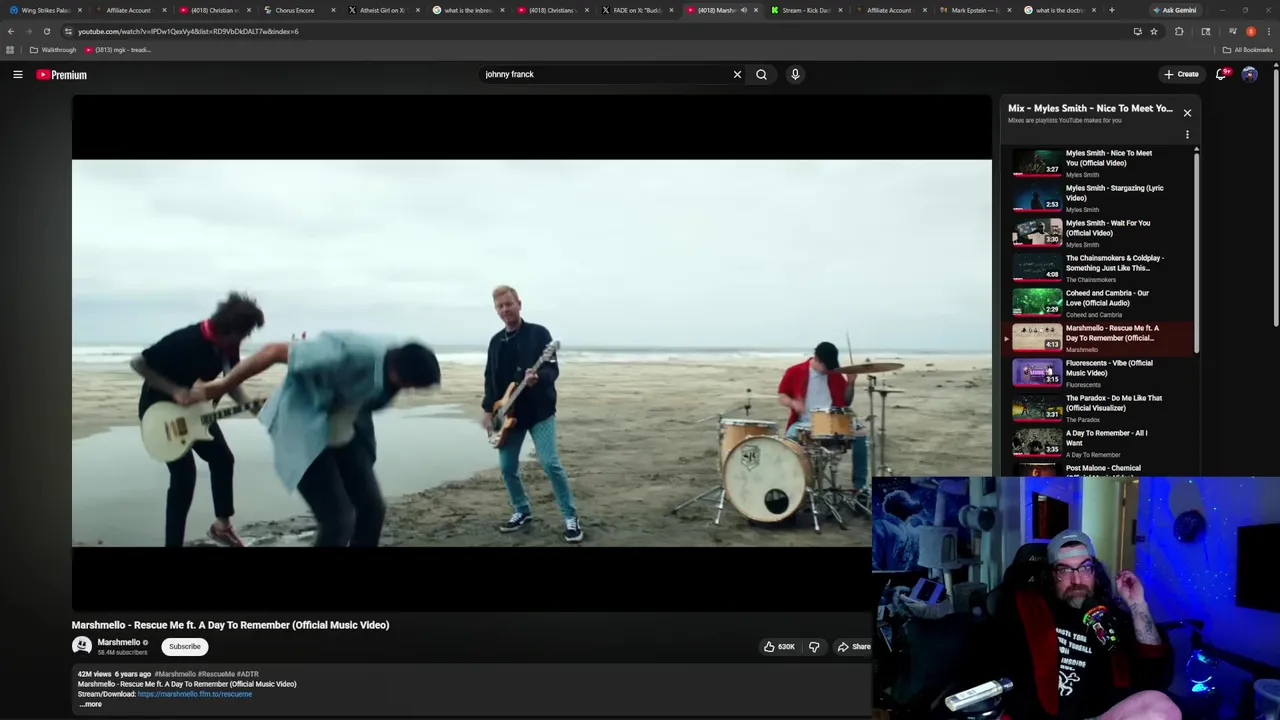Open Mix playlist three-dot options menu

(x=1187, y=135)
